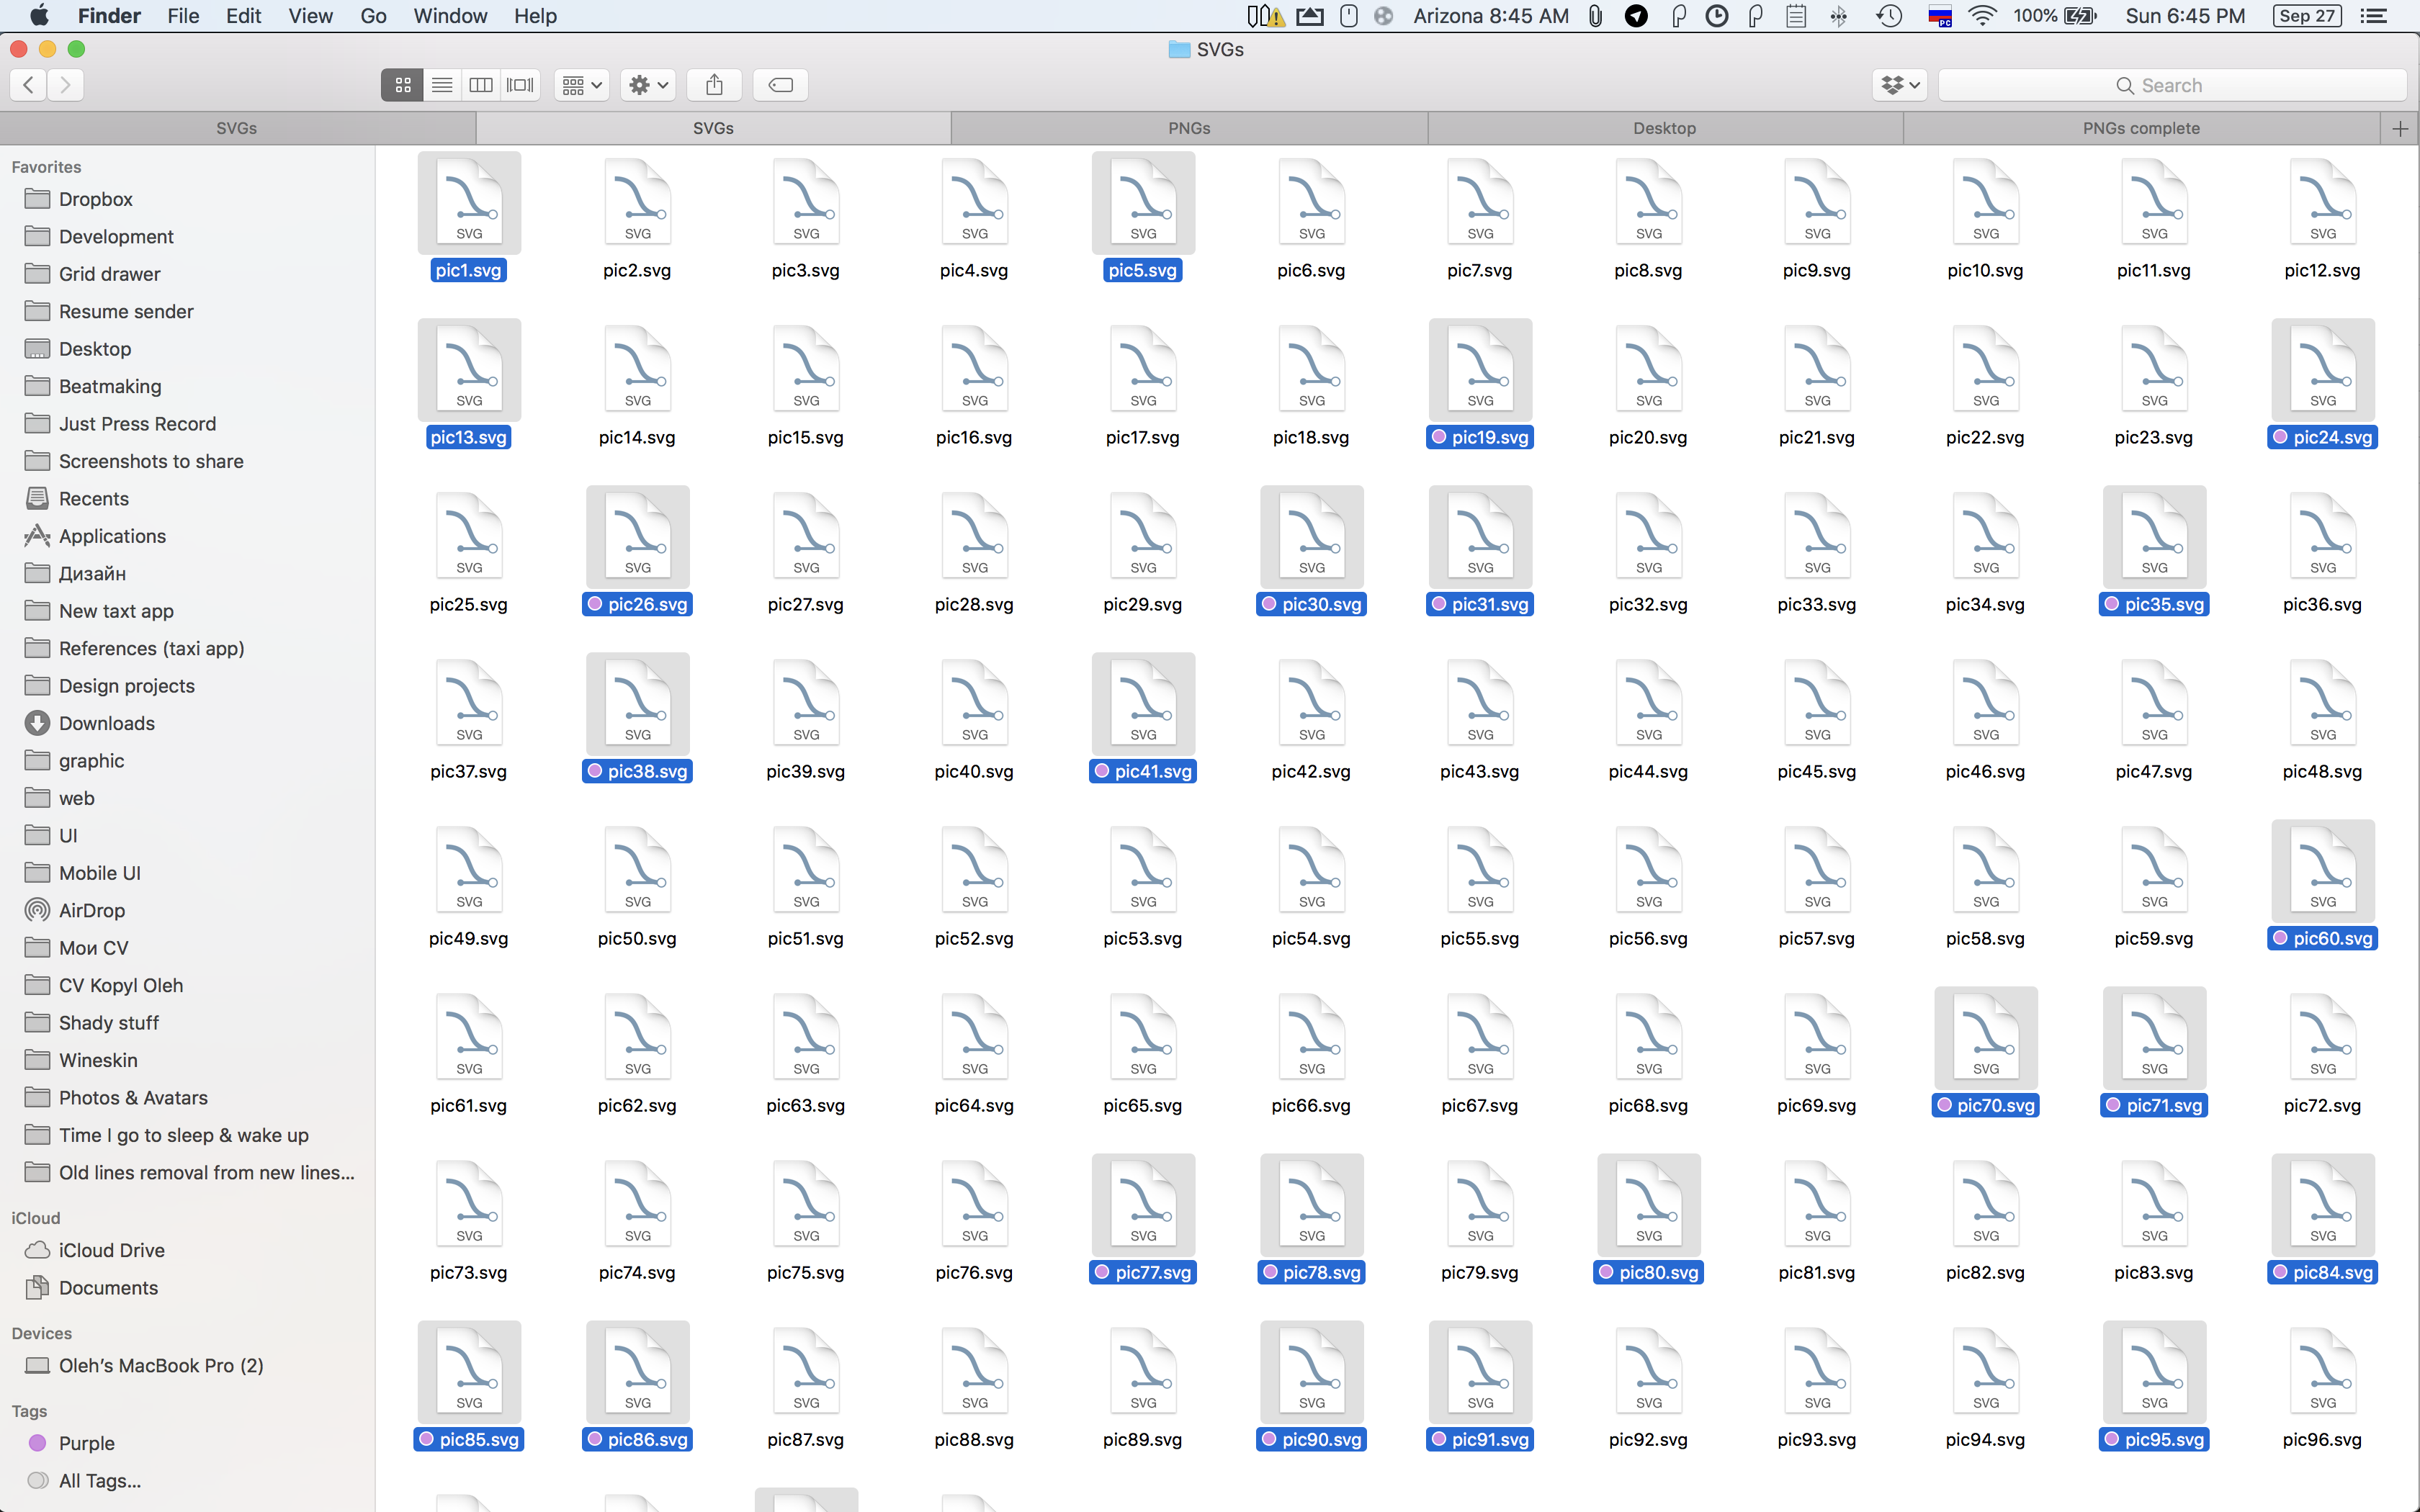Screen dimensions: 2420x1512
Task: Switch to column view mode
Action: click(481, 85)
